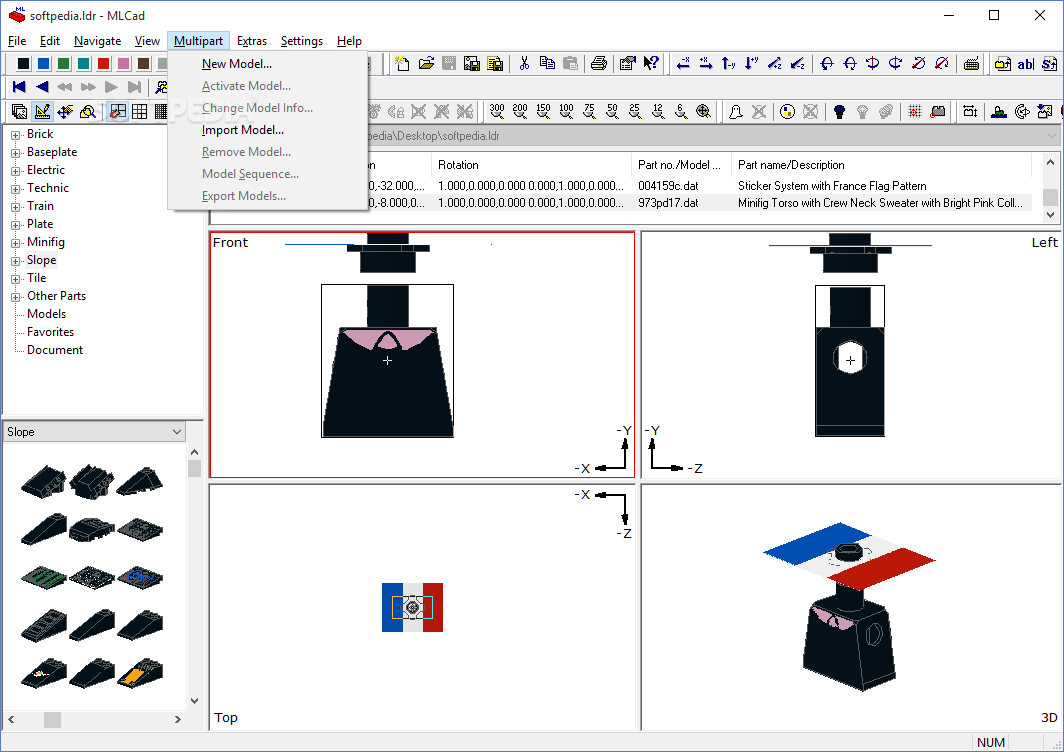Expand the Electric tree node
The height and width of the screenshot is (752, 1064).
pos(16,171)
